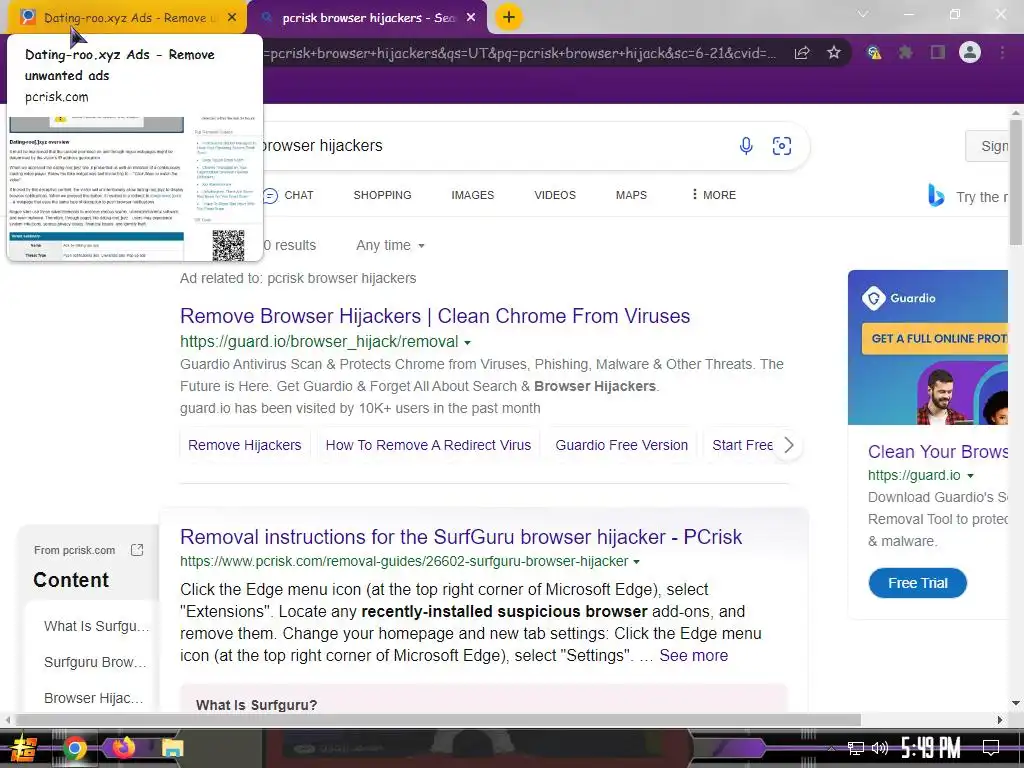Click the address bar URL text
Viewport: 1024px width, 768px height.
[519, 53]
